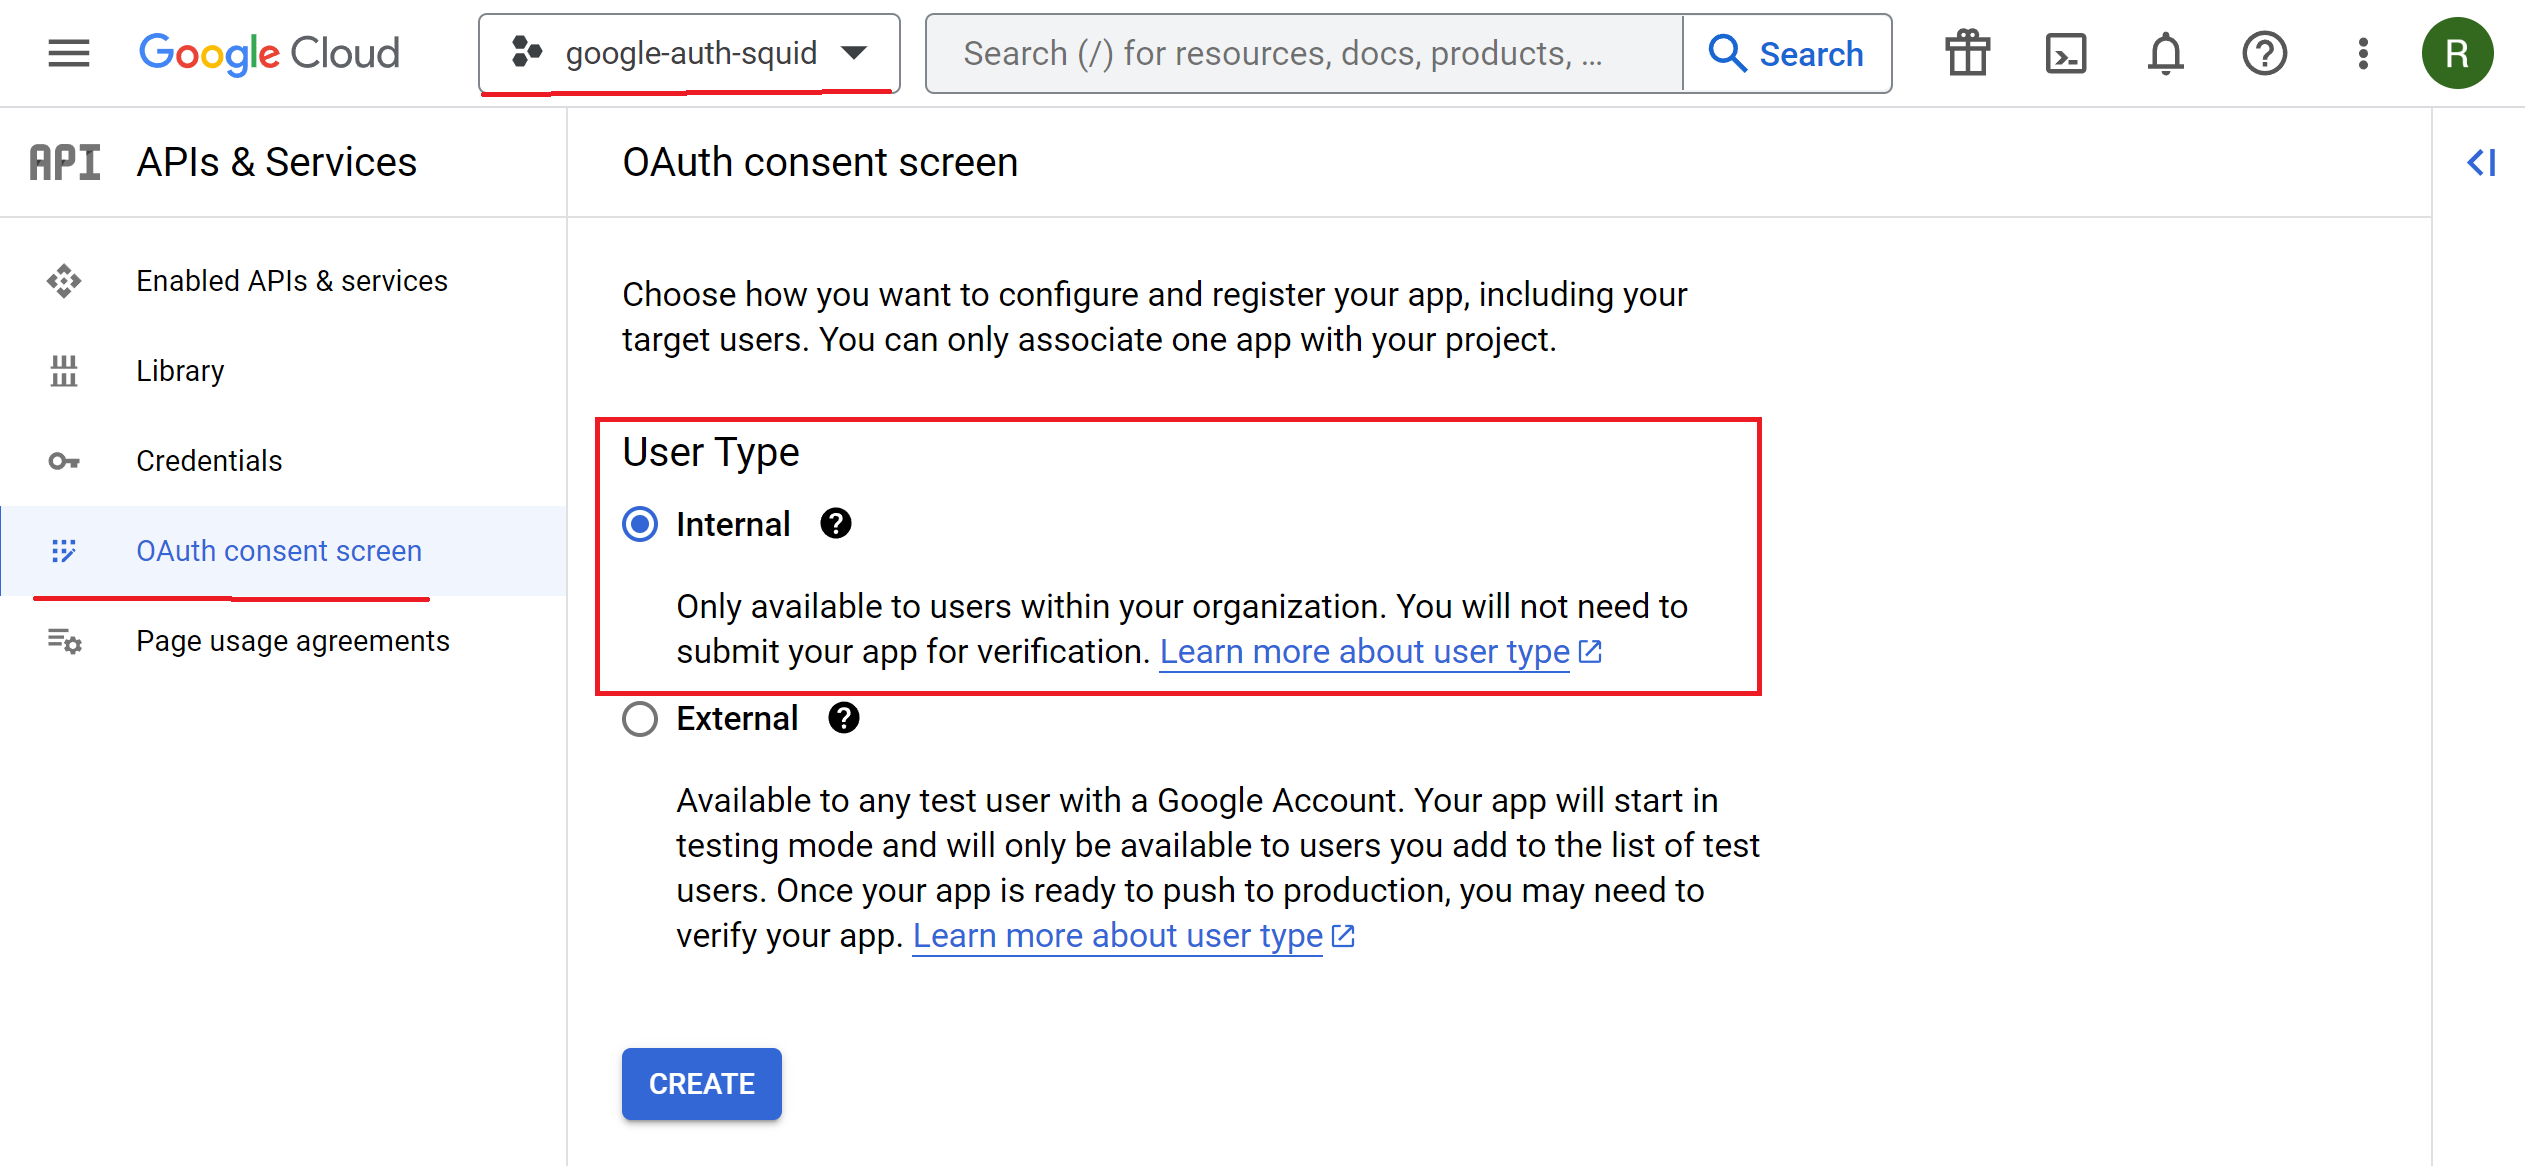This screenshot has height=1166, width=2525.
Task: Open the Credentials page
Action: 284,461
